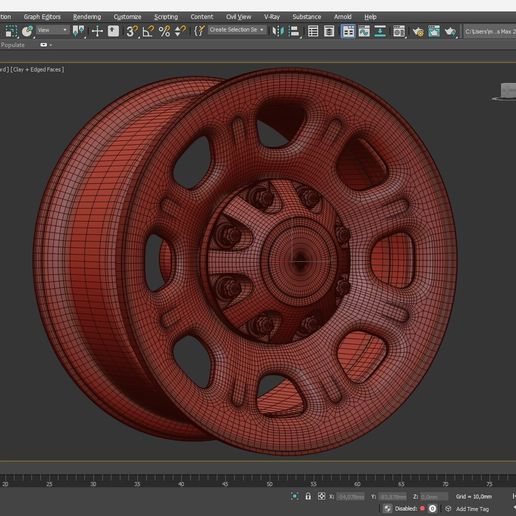Open Render Setup teapot icon
Screen dimensions: 516x516
[x=418, y=31]
